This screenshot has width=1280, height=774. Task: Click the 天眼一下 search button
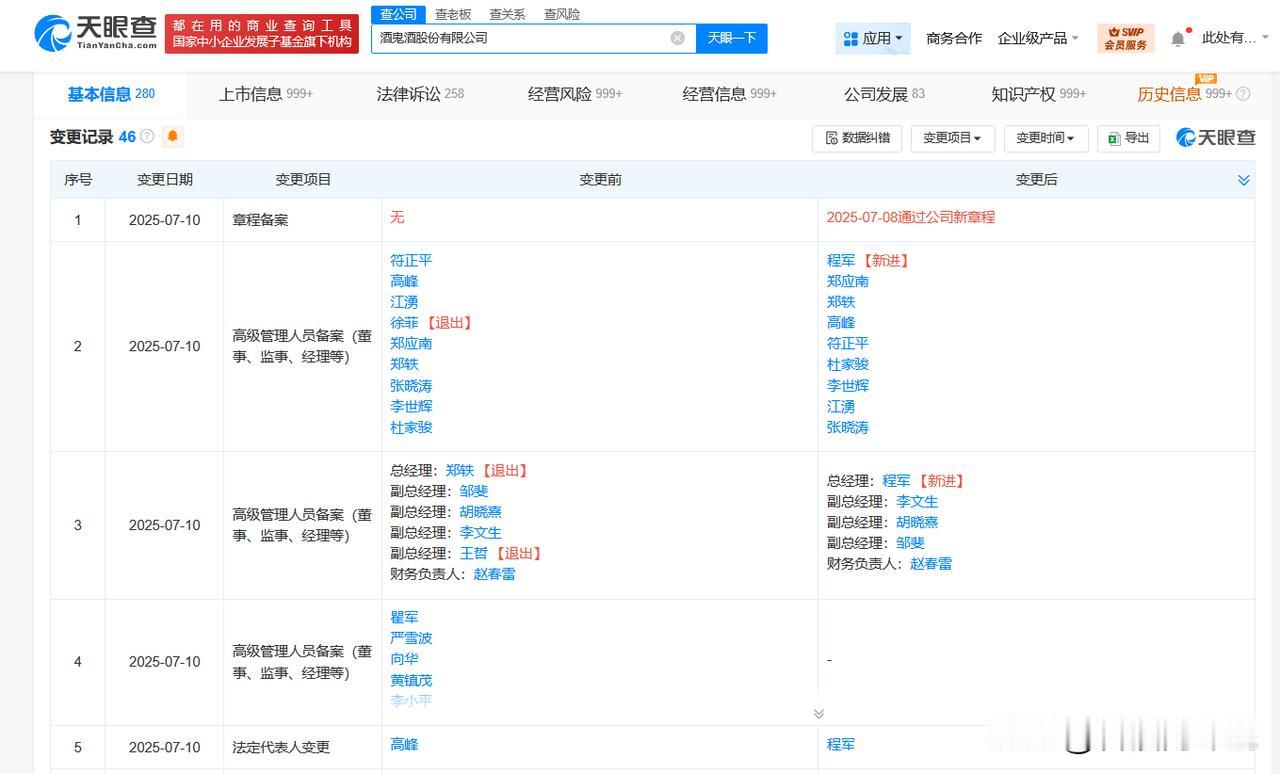coord(732,38)
